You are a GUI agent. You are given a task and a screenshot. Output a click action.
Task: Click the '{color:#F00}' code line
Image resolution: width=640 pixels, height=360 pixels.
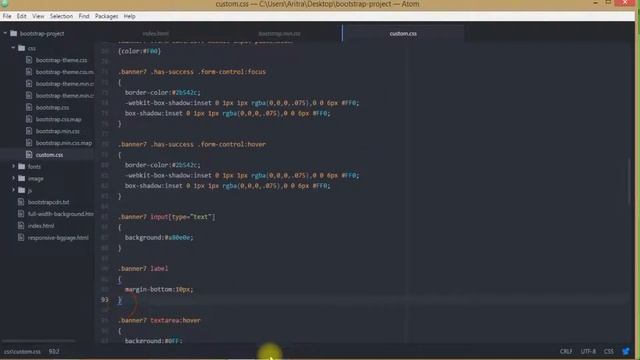(x=139, y=51)
